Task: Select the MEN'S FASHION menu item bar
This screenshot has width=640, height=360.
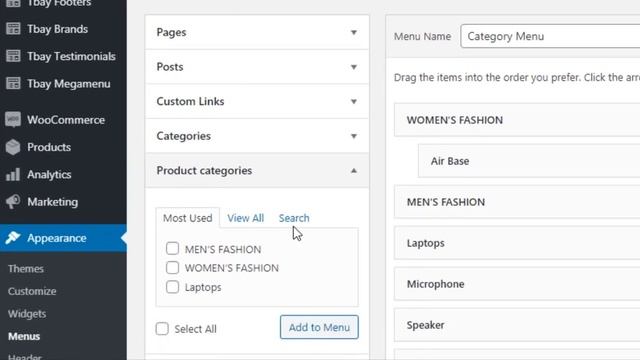Action: (517, 202)
